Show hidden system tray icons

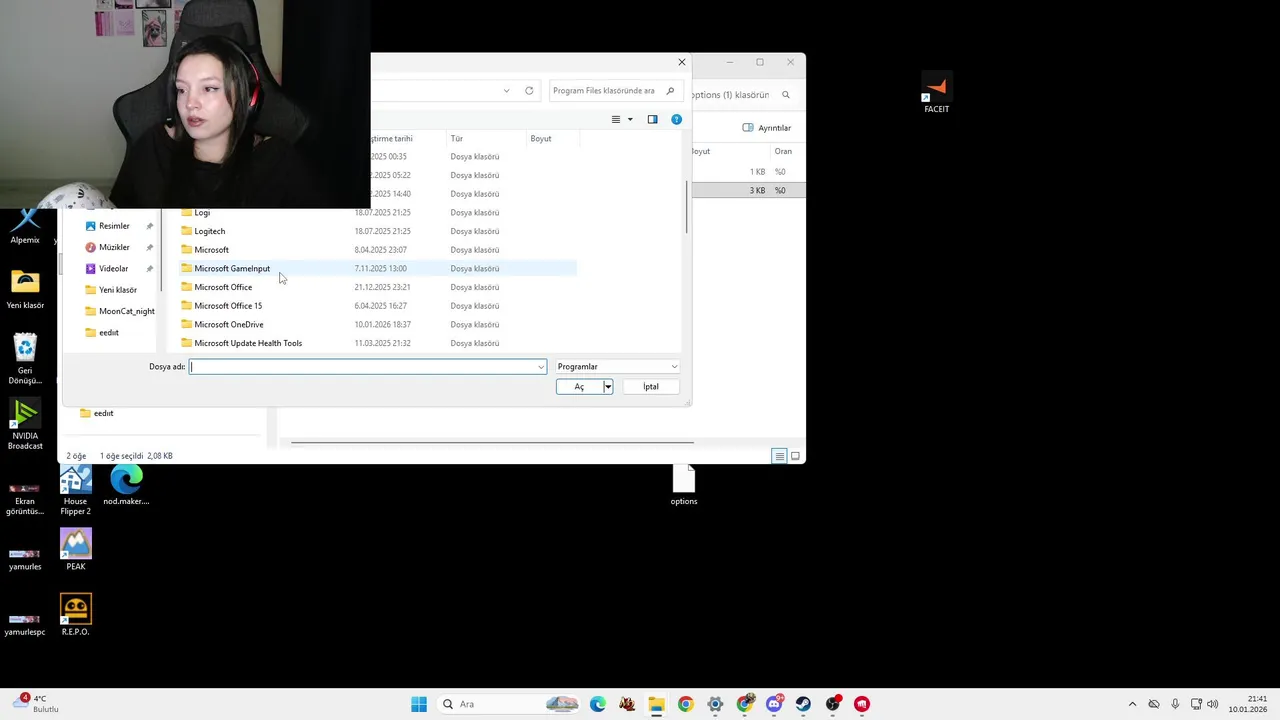pos(1132,704)
